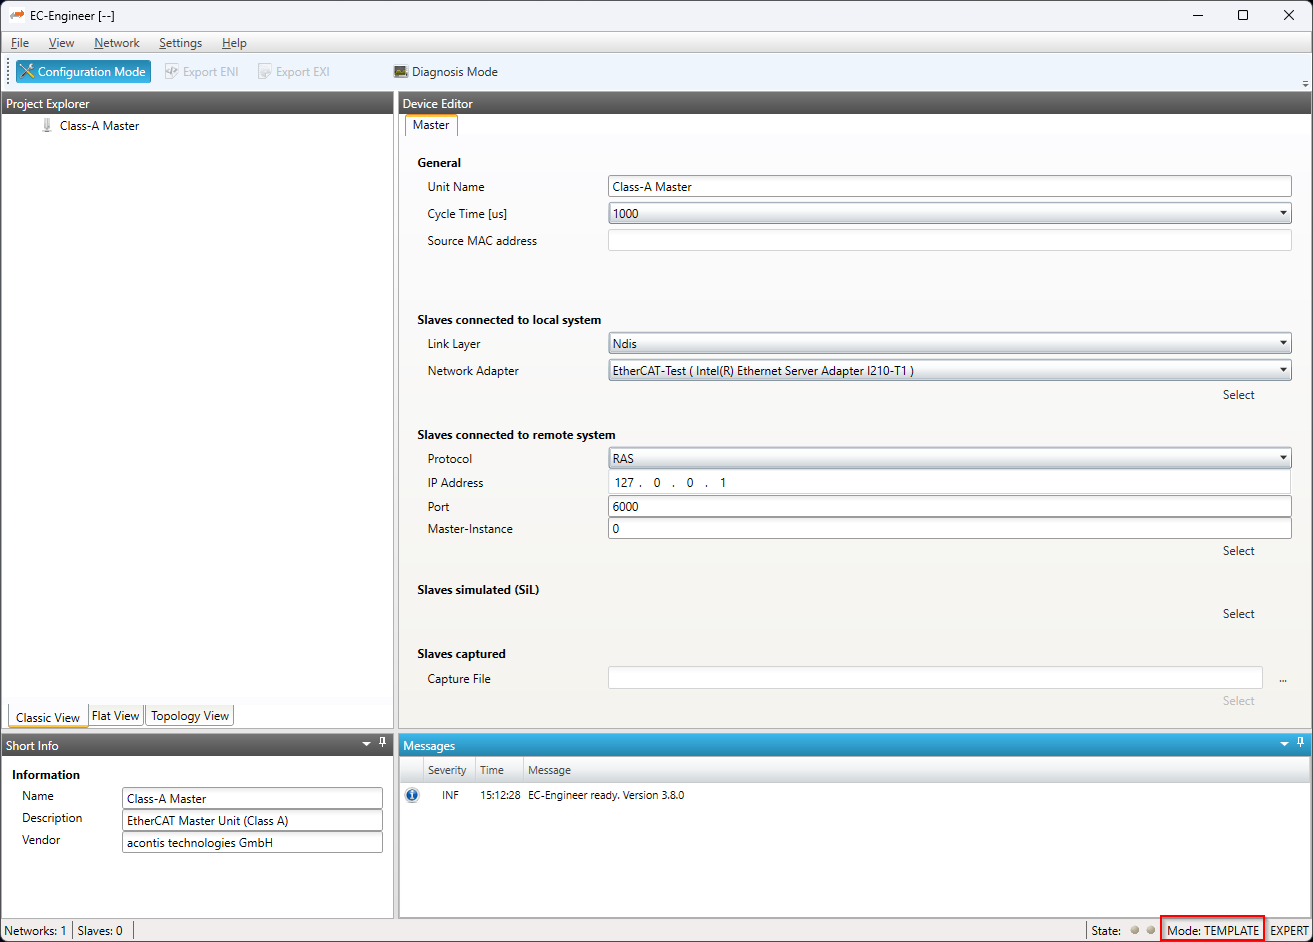Open the Link Layer dropdown
This screenshot has width=1313, height=942.
1282,344
